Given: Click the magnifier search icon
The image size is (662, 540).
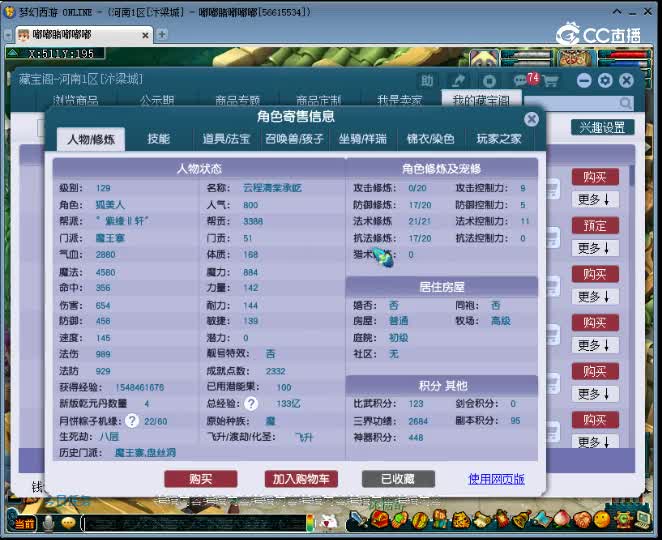Looking at the screenshot, I should pos(626,103).
